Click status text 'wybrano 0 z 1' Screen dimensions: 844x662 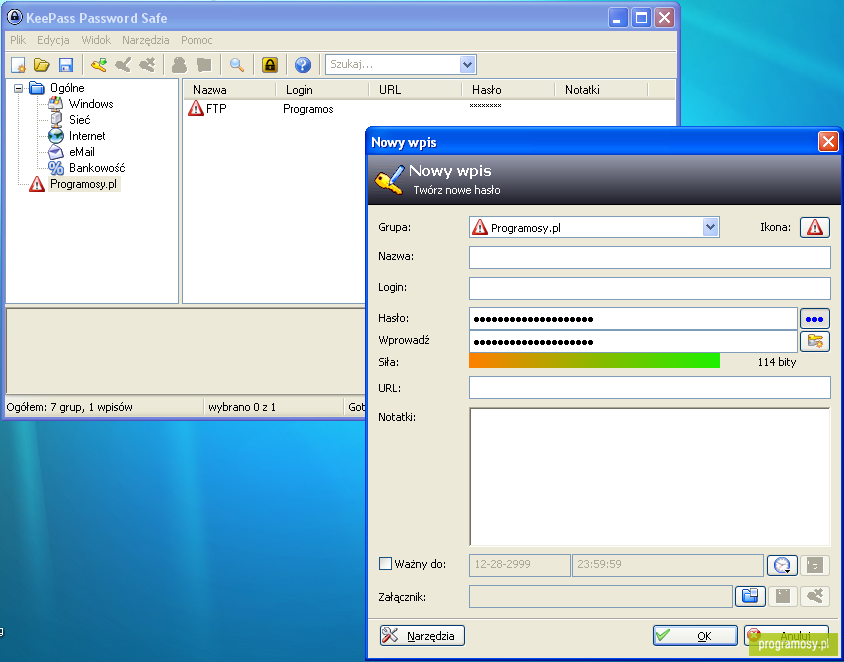[242, 407]
